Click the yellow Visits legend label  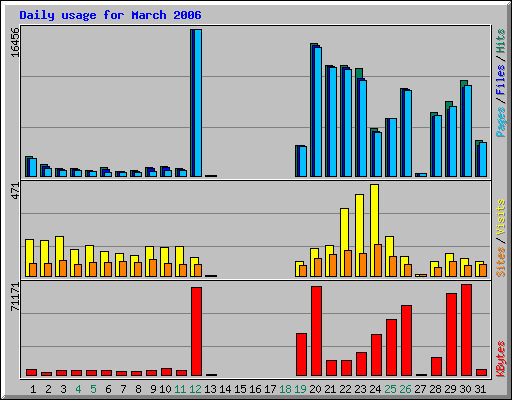[501, 217]
